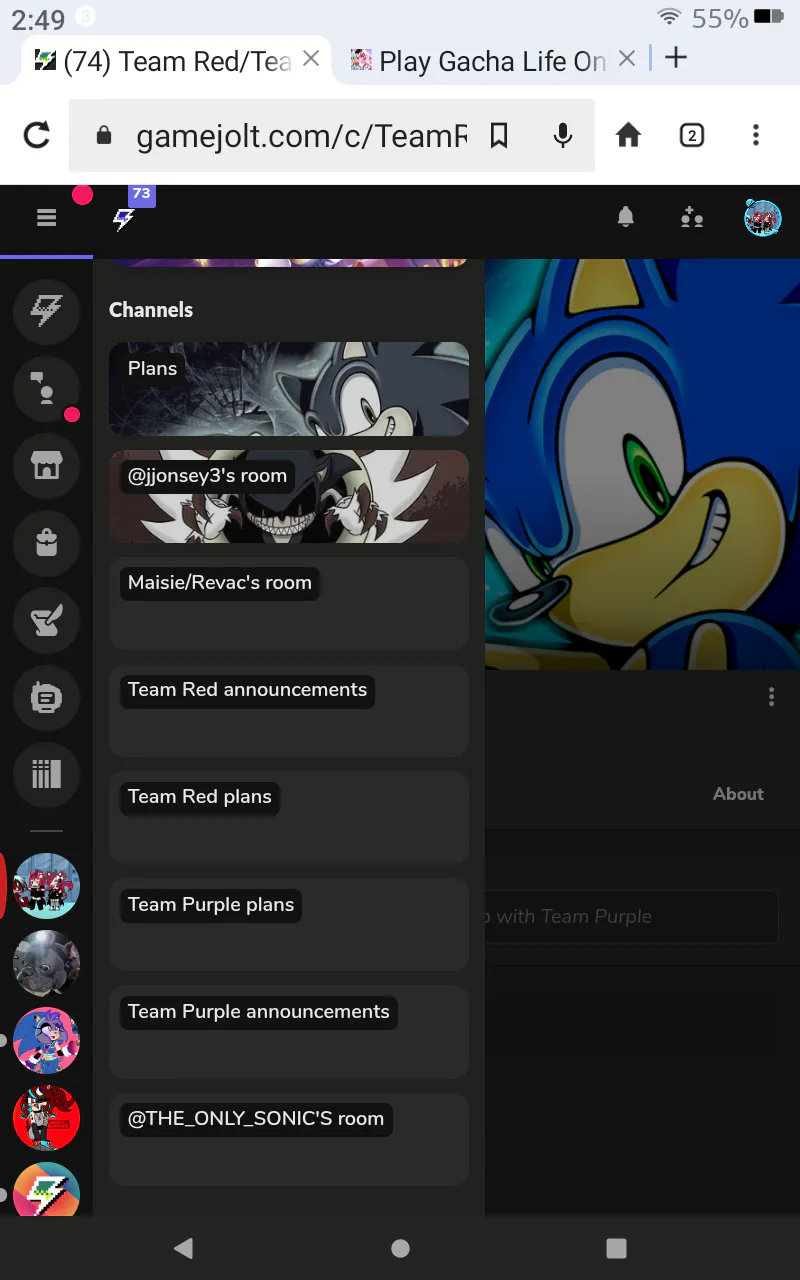
Task: Reload the page with the refresh icon
Action: [x=37, y=135]
